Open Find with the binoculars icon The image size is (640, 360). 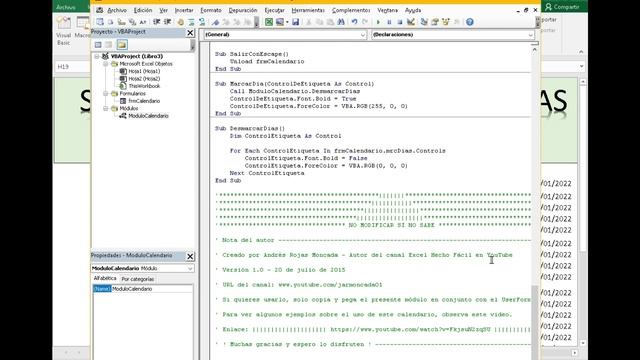[x=341, y=22]
